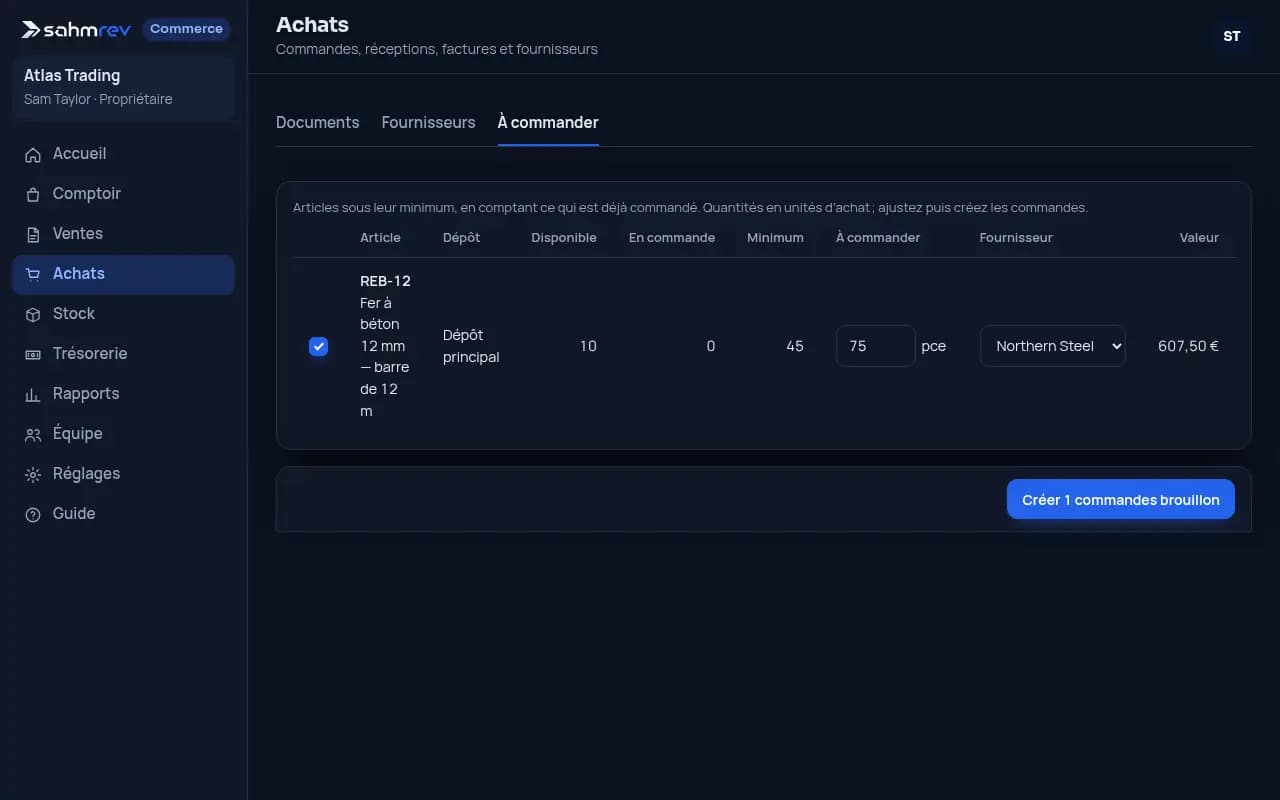
Task: Open the Rapports section
Action: coord(123,394)
